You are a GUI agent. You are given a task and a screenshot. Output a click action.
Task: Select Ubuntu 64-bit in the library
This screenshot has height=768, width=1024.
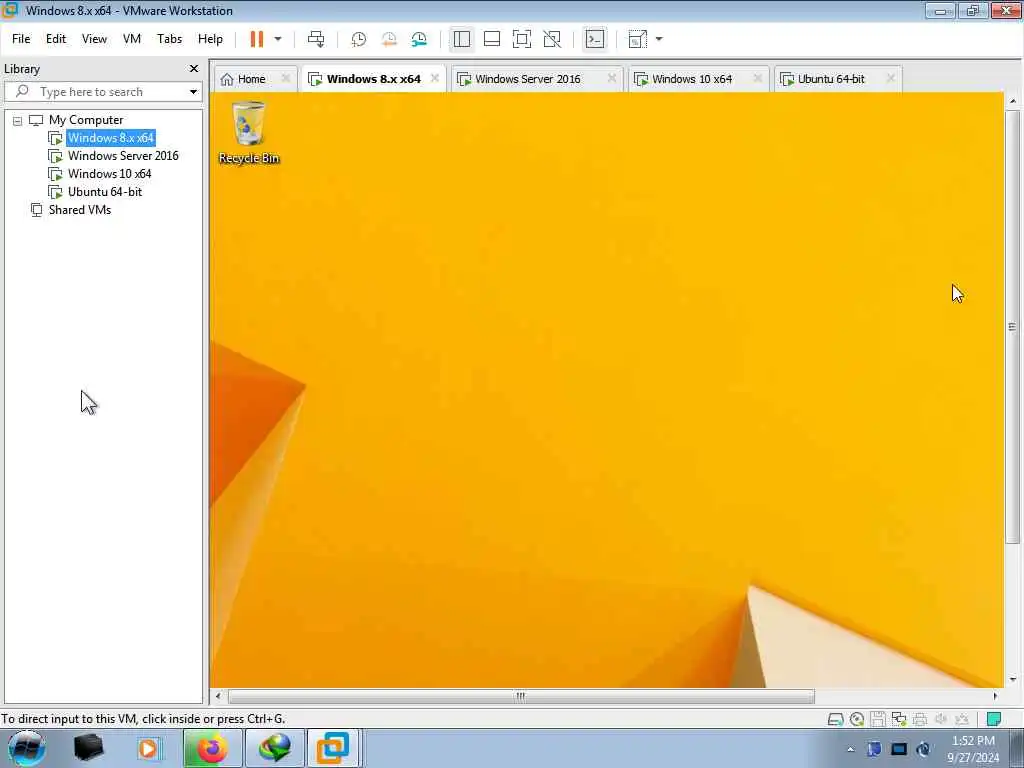(x=104, y=192)
